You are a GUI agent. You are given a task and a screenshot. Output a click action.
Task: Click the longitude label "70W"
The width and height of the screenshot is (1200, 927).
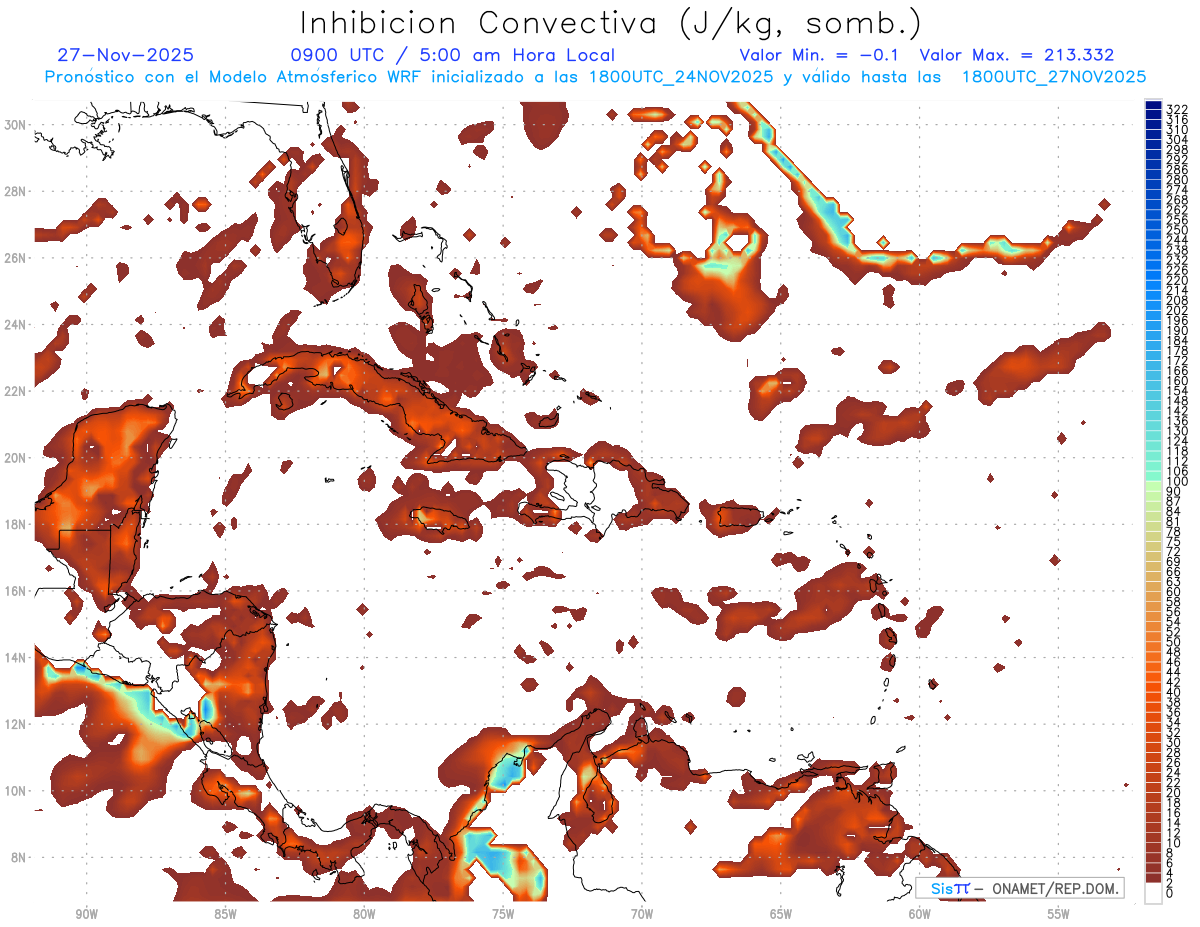(642, 914)
